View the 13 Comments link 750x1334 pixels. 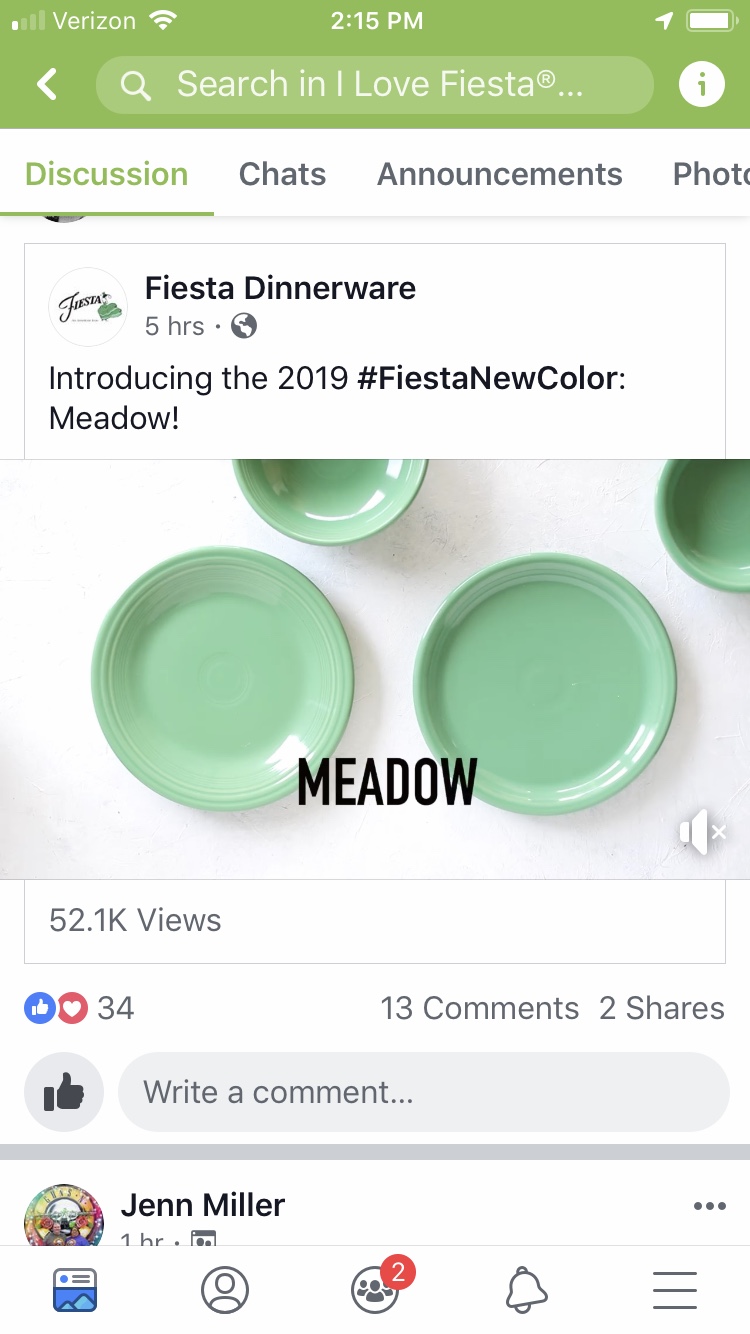(x=479, y=1008)
